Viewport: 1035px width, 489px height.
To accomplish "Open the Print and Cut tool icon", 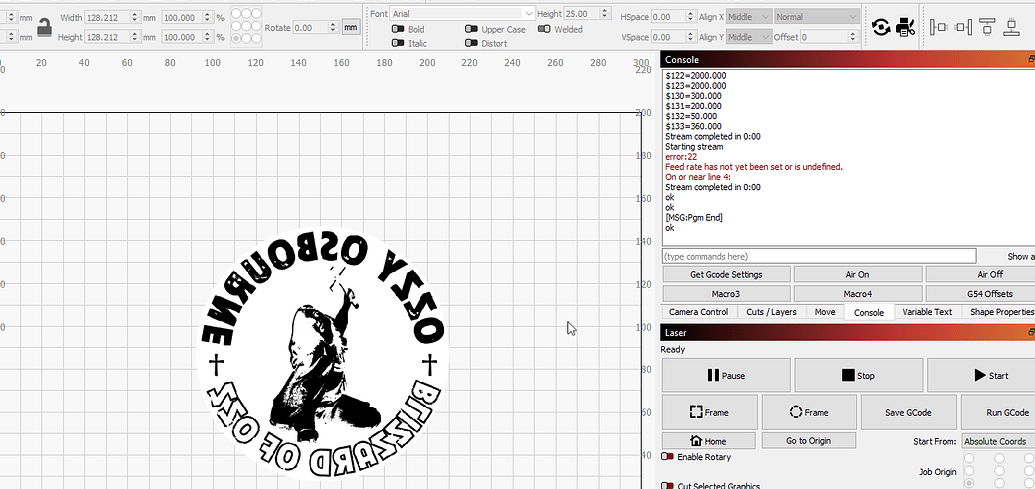I will (906, 27).
